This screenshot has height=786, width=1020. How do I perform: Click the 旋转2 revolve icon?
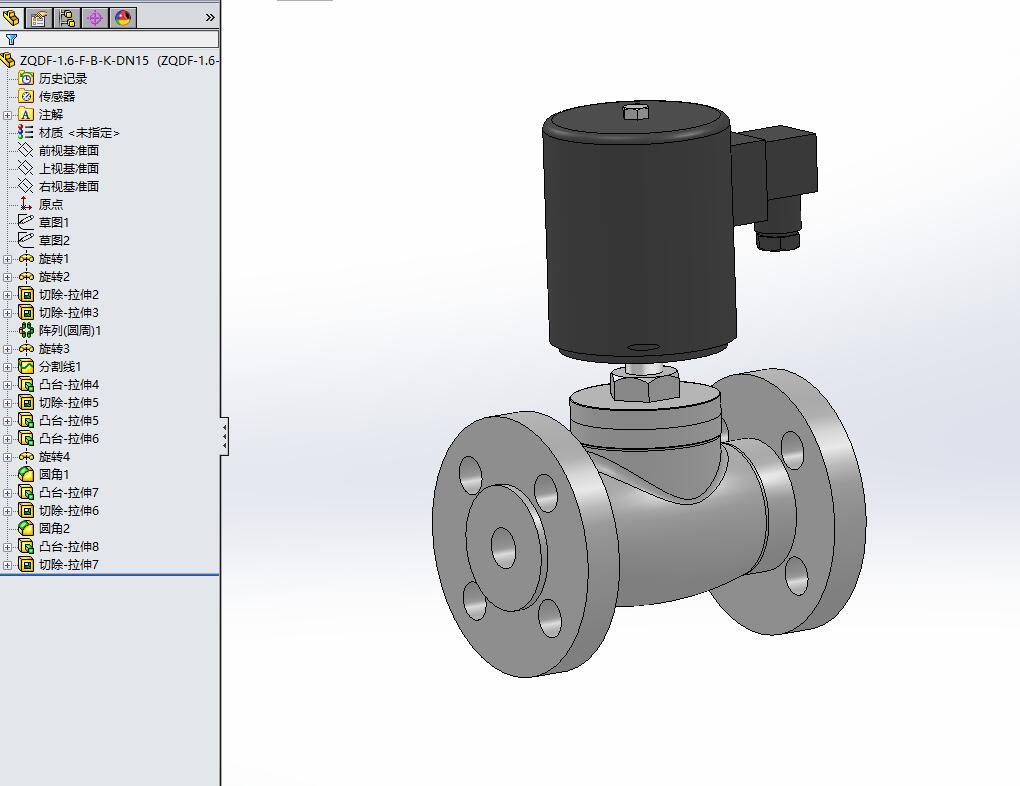click(25, 277)
